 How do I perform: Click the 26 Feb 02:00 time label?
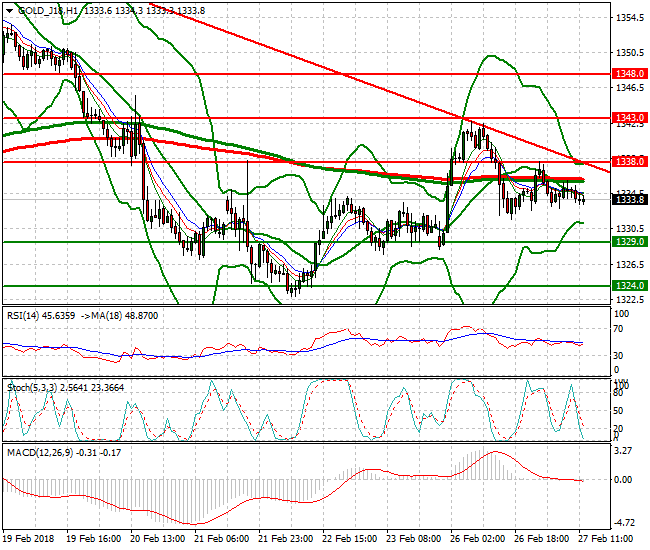pyautogui.click(x=478, y=539)
